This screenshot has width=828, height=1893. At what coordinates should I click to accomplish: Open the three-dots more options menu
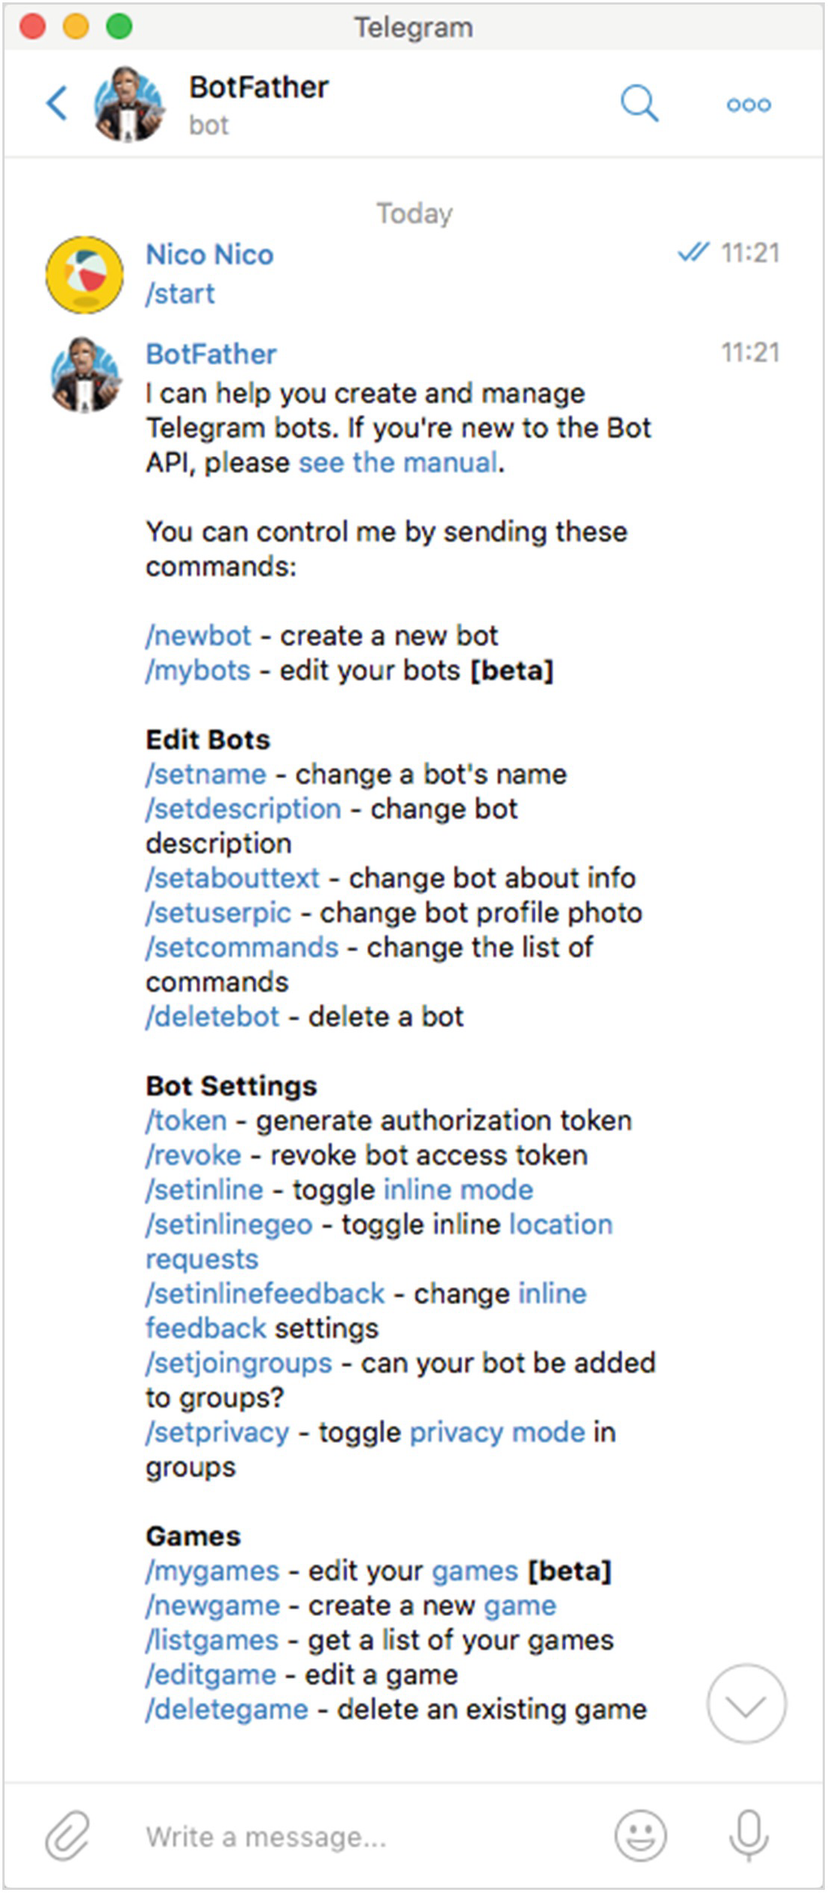pos(748,105)
